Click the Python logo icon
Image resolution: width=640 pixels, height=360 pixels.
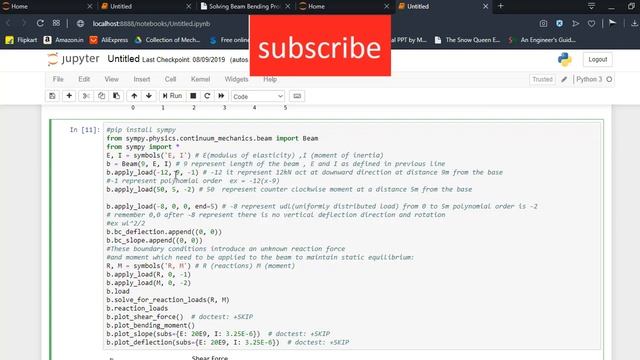click(564, 60)
